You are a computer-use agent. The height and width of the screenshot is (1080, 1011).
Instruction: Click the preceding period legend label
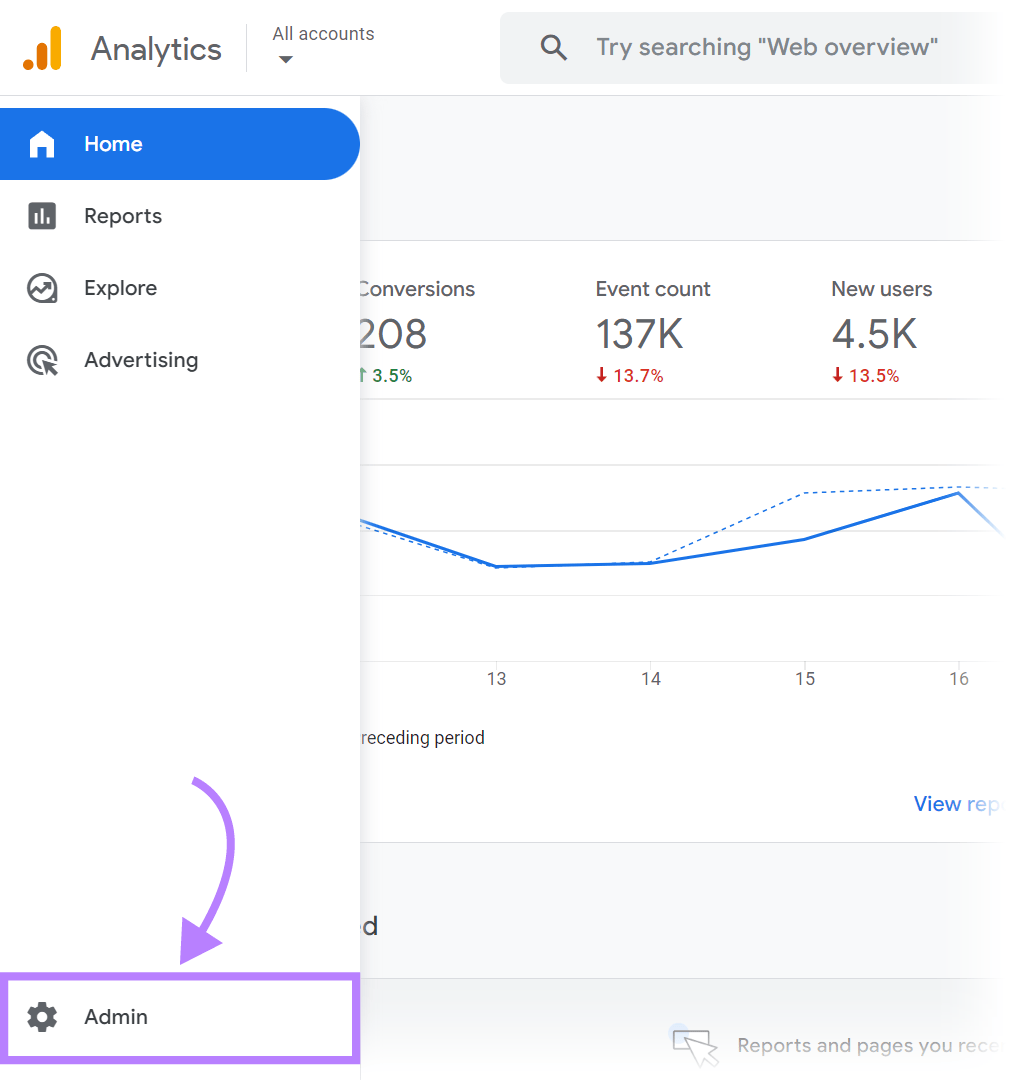click(x=420, y=737)
